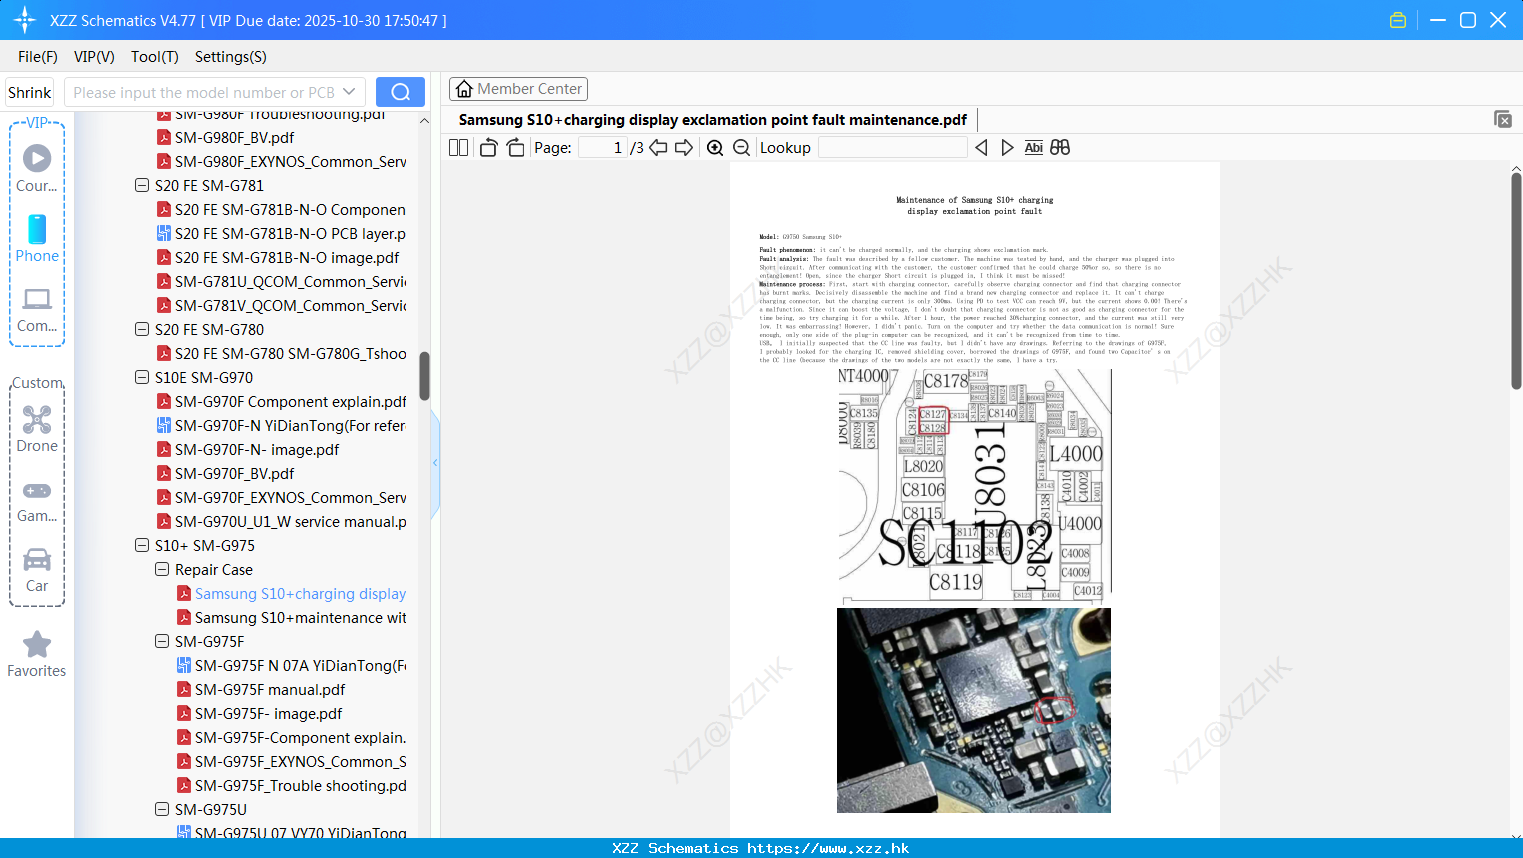The height and width of the screenshot is (858, 1523).
Task: Click the page number field
Action: pyautogui.click(x=603, y=147)
